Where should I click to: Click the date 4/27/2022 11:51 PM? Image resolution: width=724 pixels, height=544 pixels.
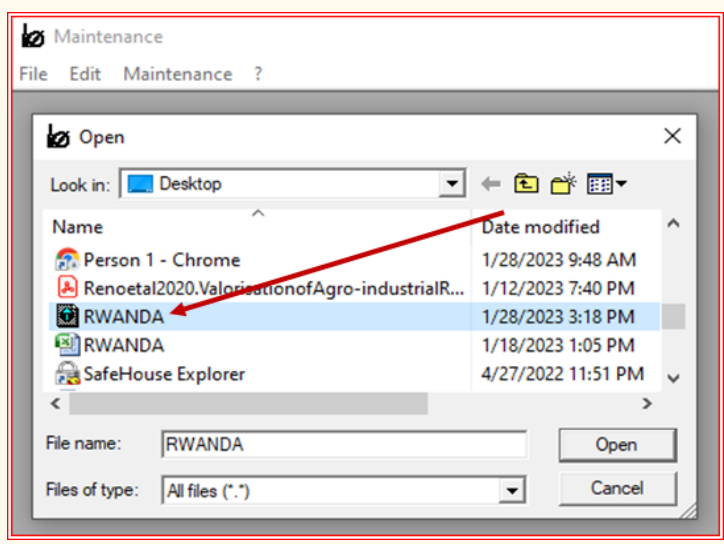click(x=562, y=374)
